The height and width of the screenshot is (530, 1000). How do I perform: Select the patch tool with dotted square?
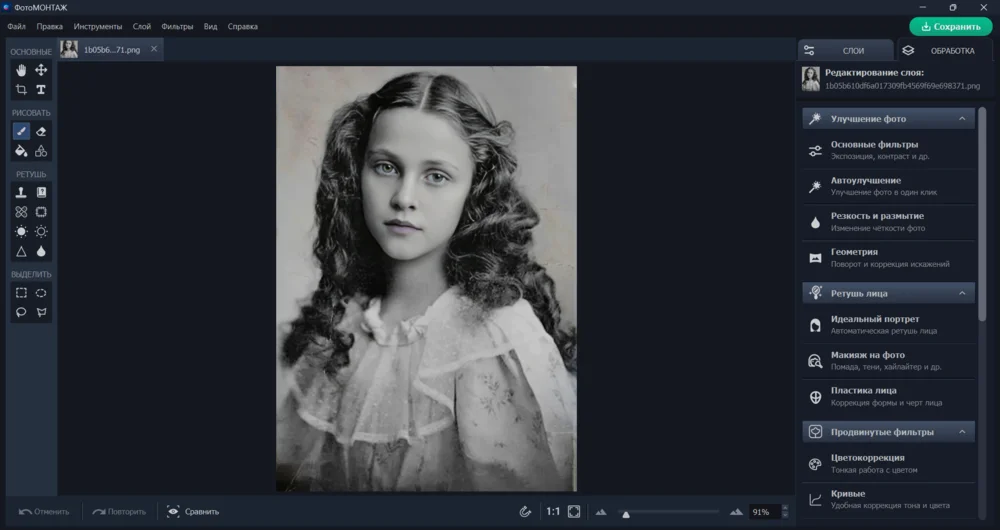(41, 212)
